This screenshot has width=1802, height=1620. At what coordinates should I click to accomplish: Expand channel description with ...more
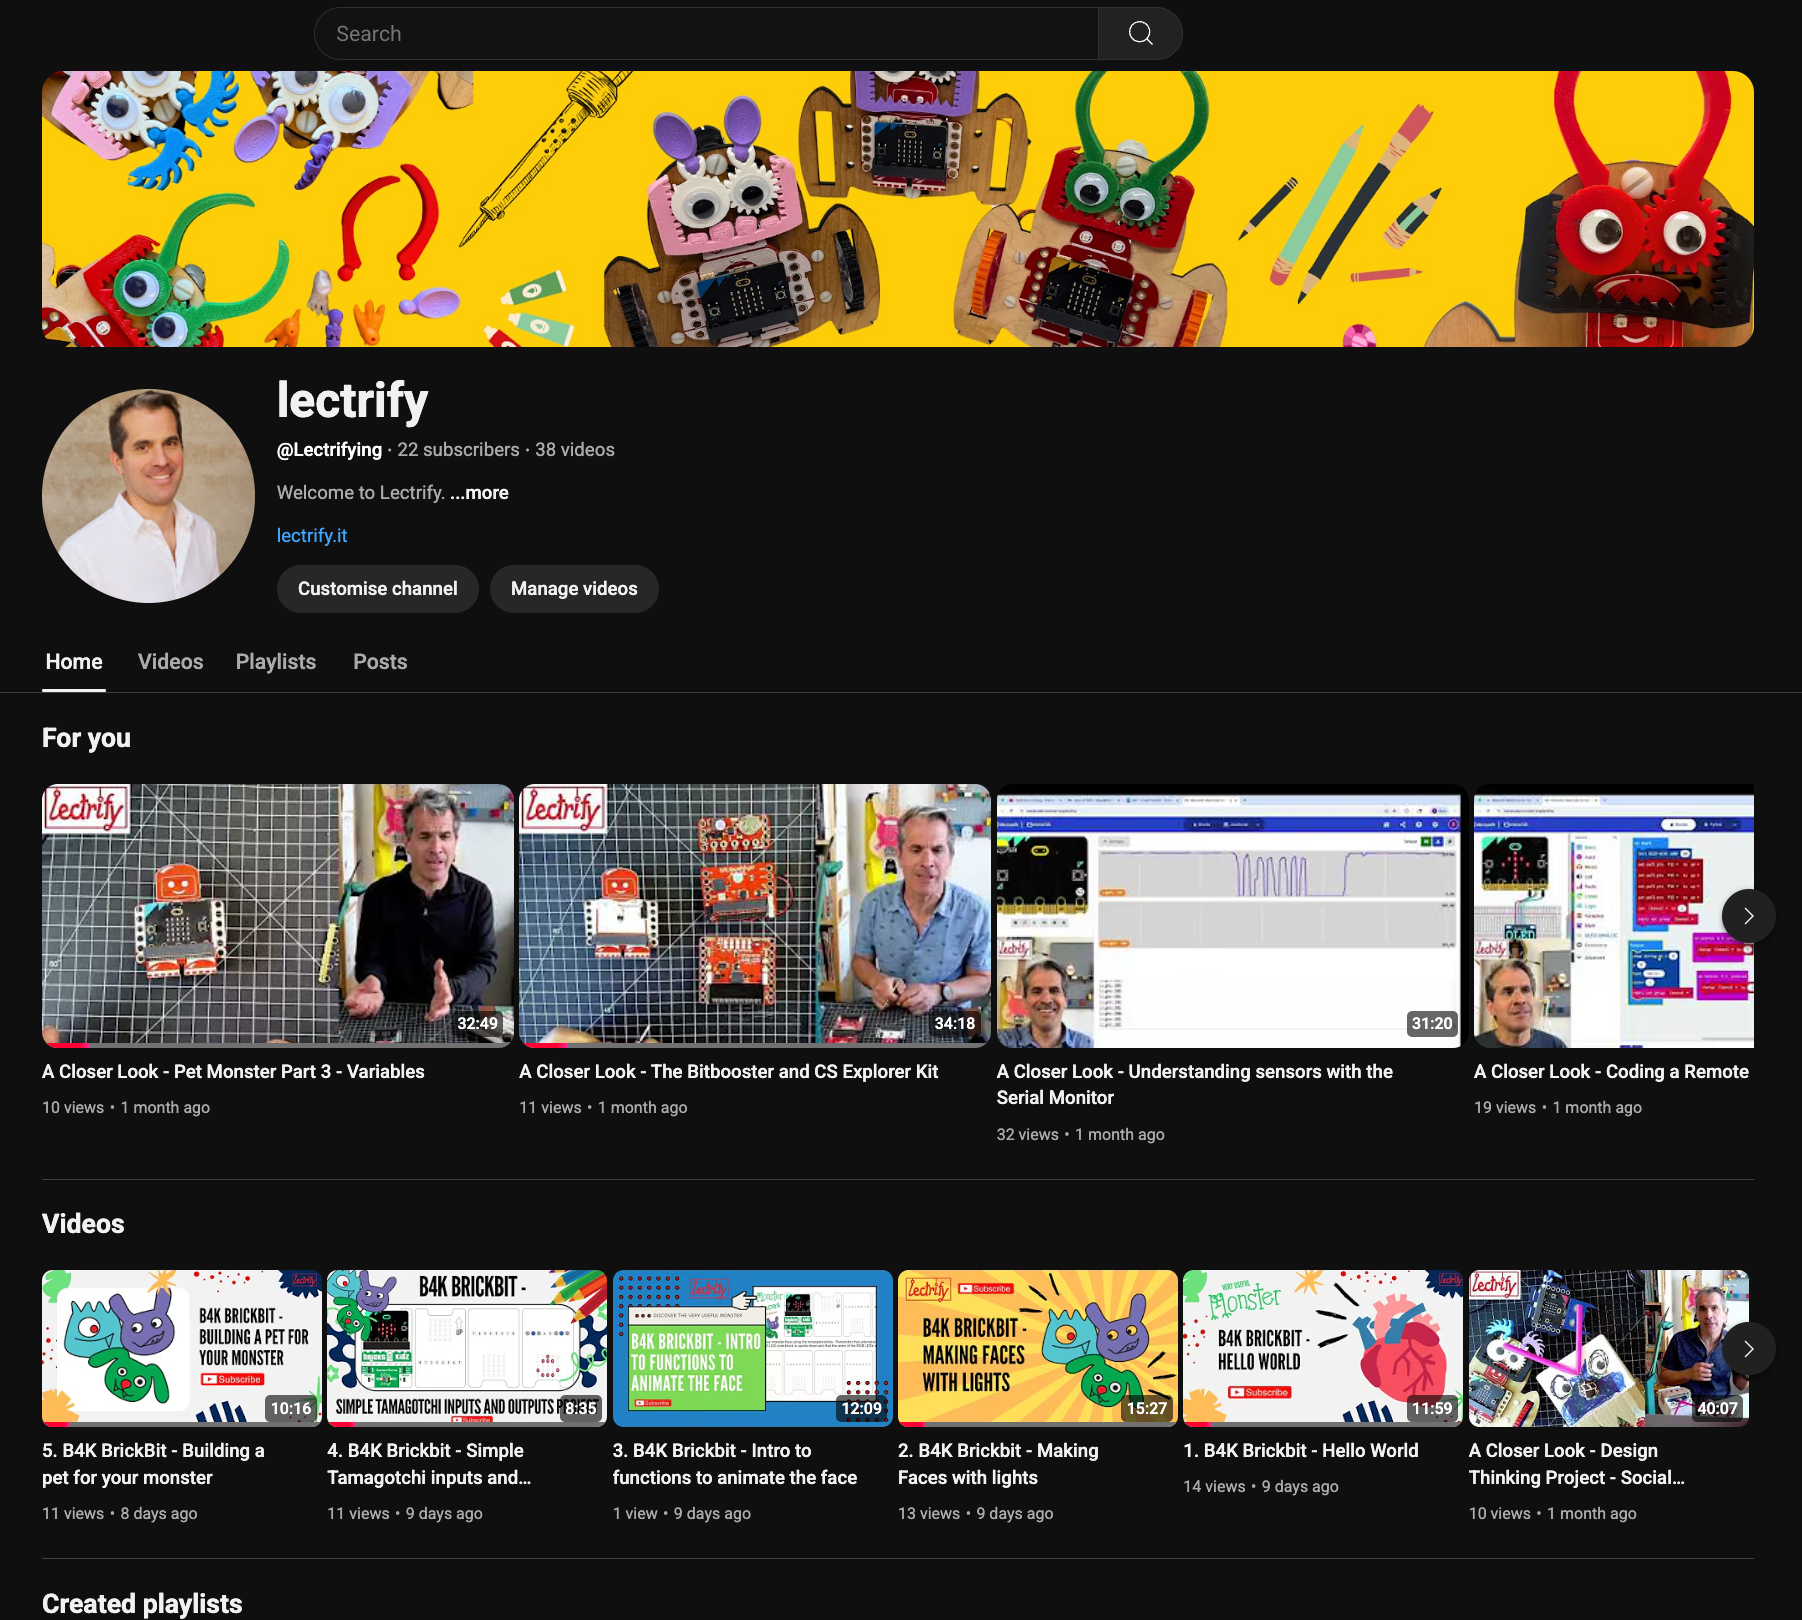(479, 493)
